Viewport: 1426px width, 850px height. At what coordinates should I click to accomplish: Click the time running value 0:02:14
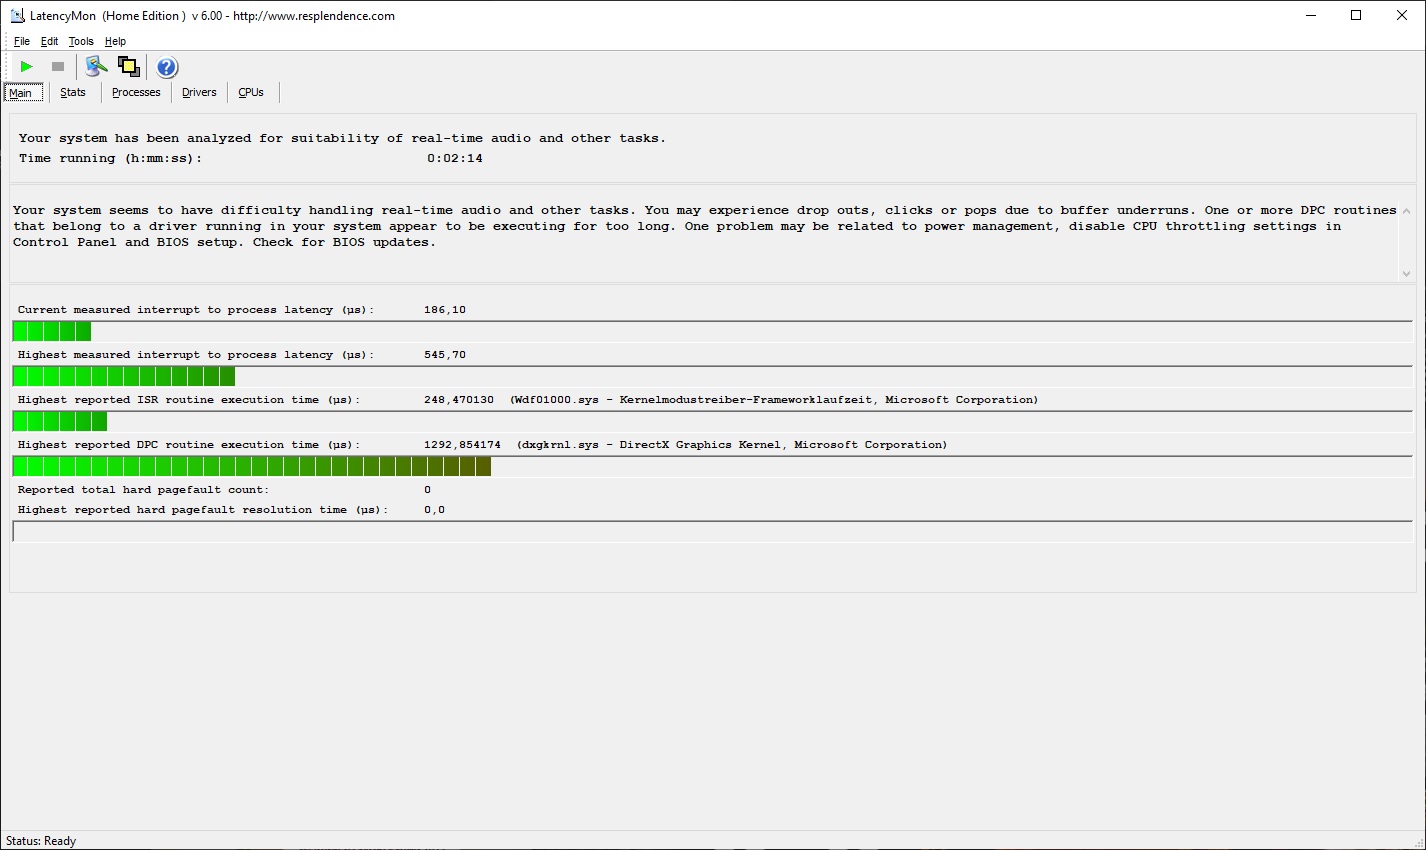[455, 158]
